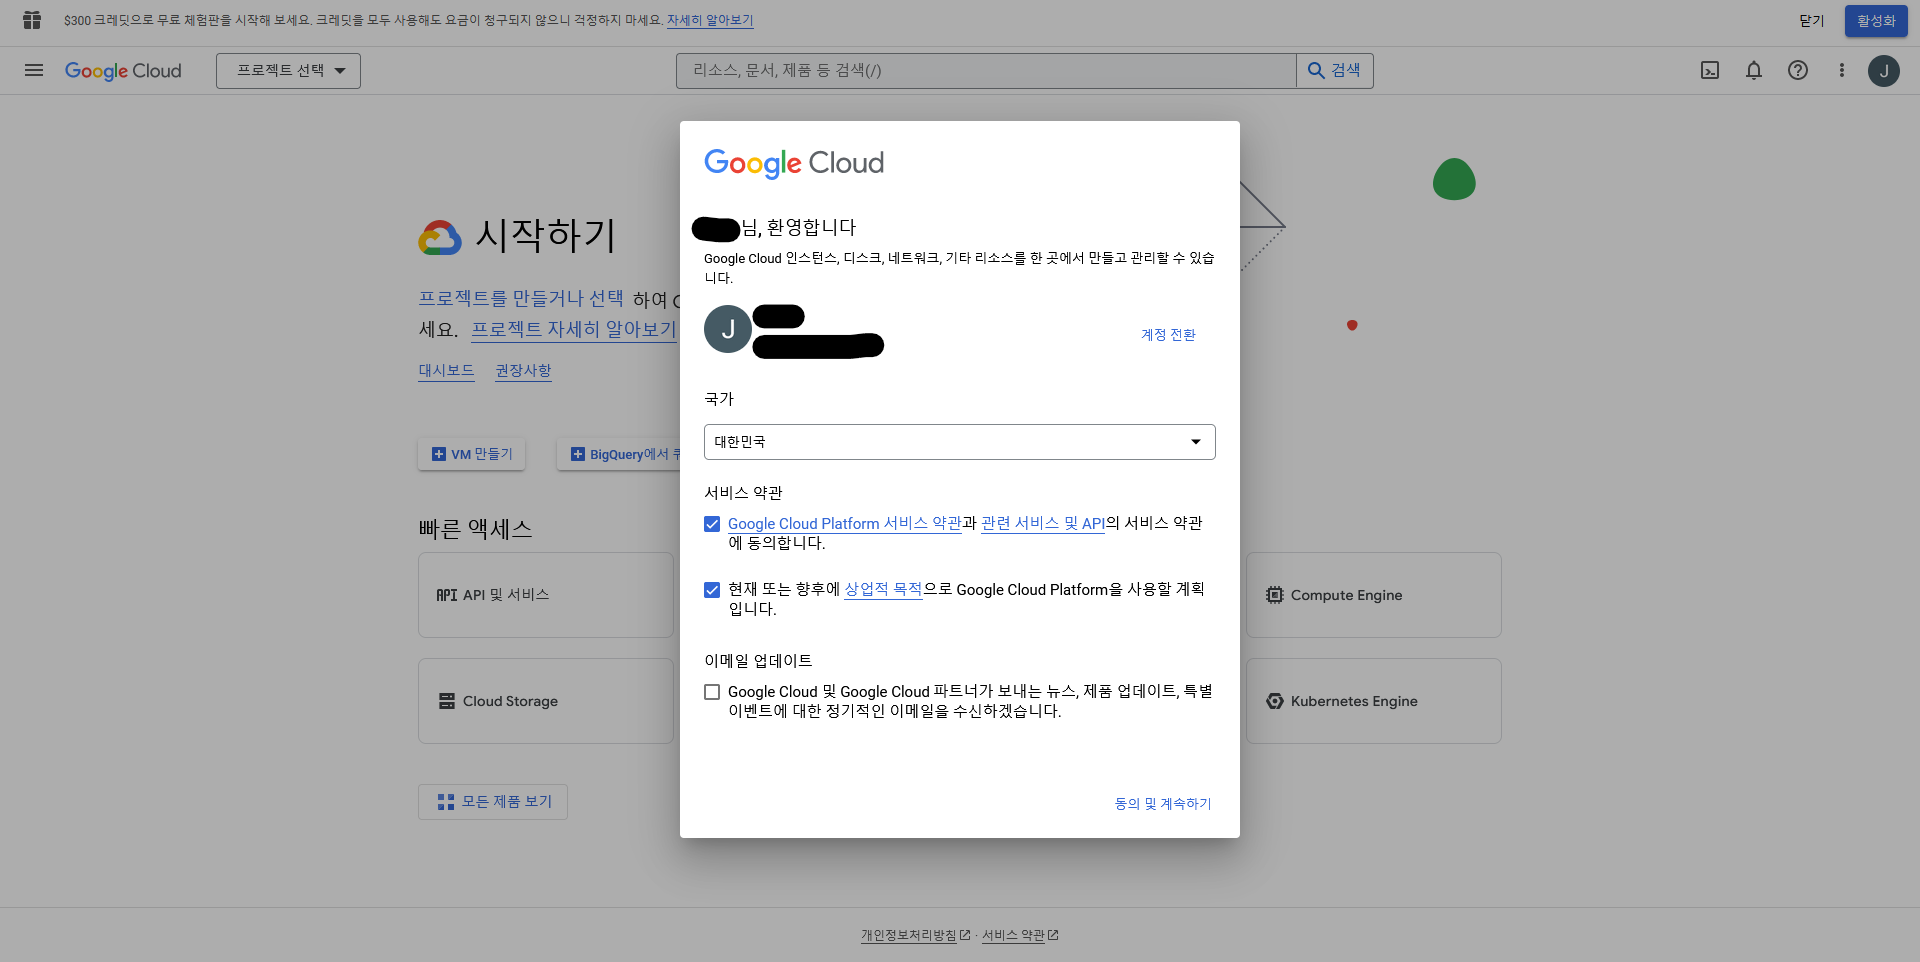
Task: Click the external link icon beside footer 서비스 약관
Action: point(1053,935)
